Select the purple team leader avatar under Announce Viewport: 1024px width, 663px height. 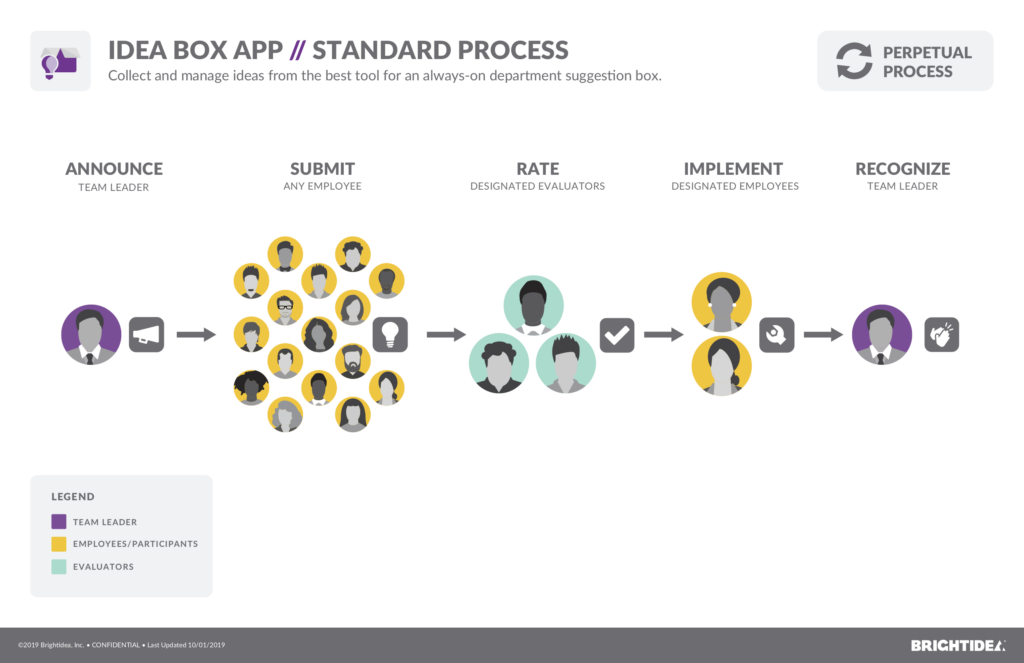pos(91,334)
